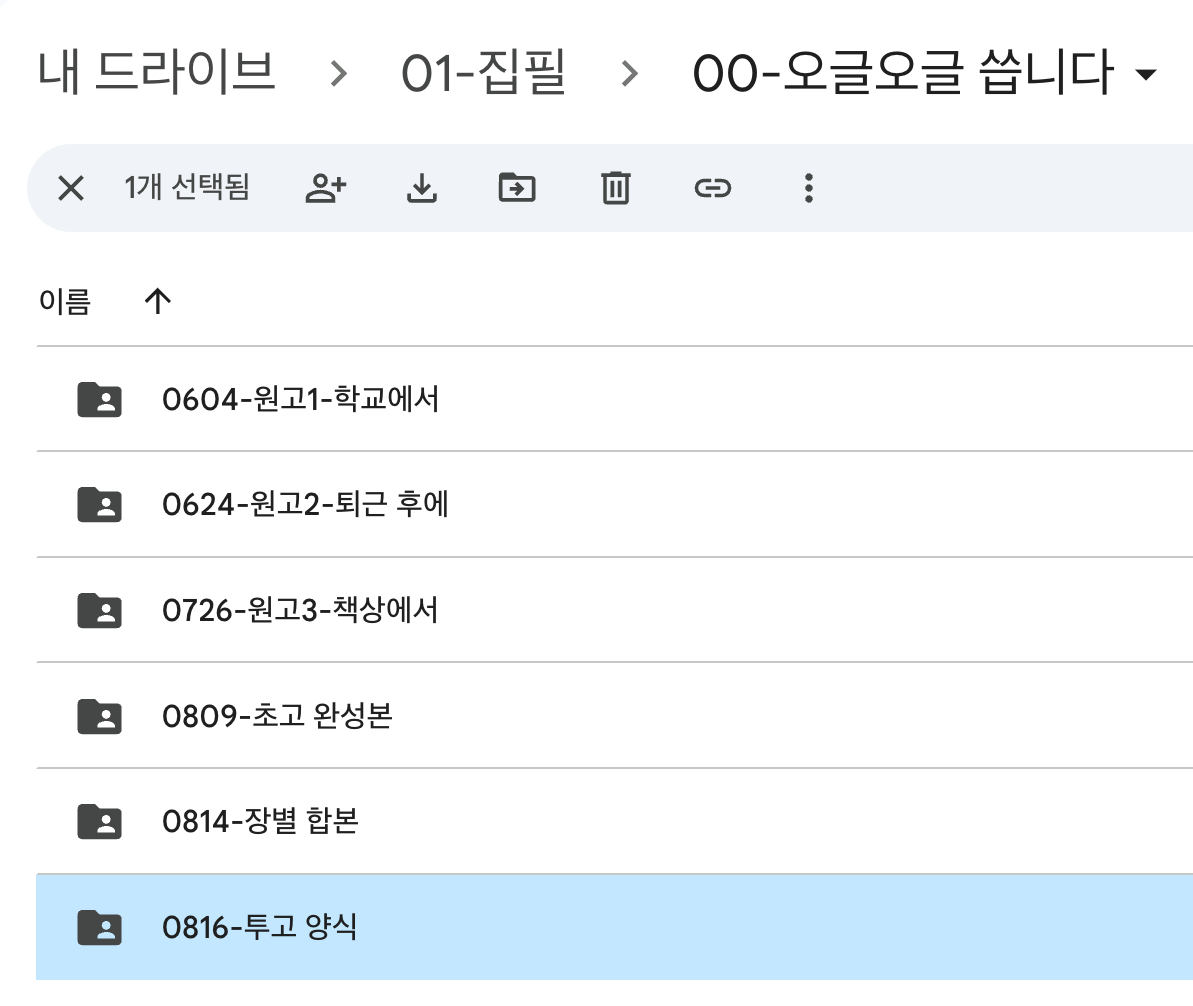Sort by the 이름 column header

[x=65, y=301]
